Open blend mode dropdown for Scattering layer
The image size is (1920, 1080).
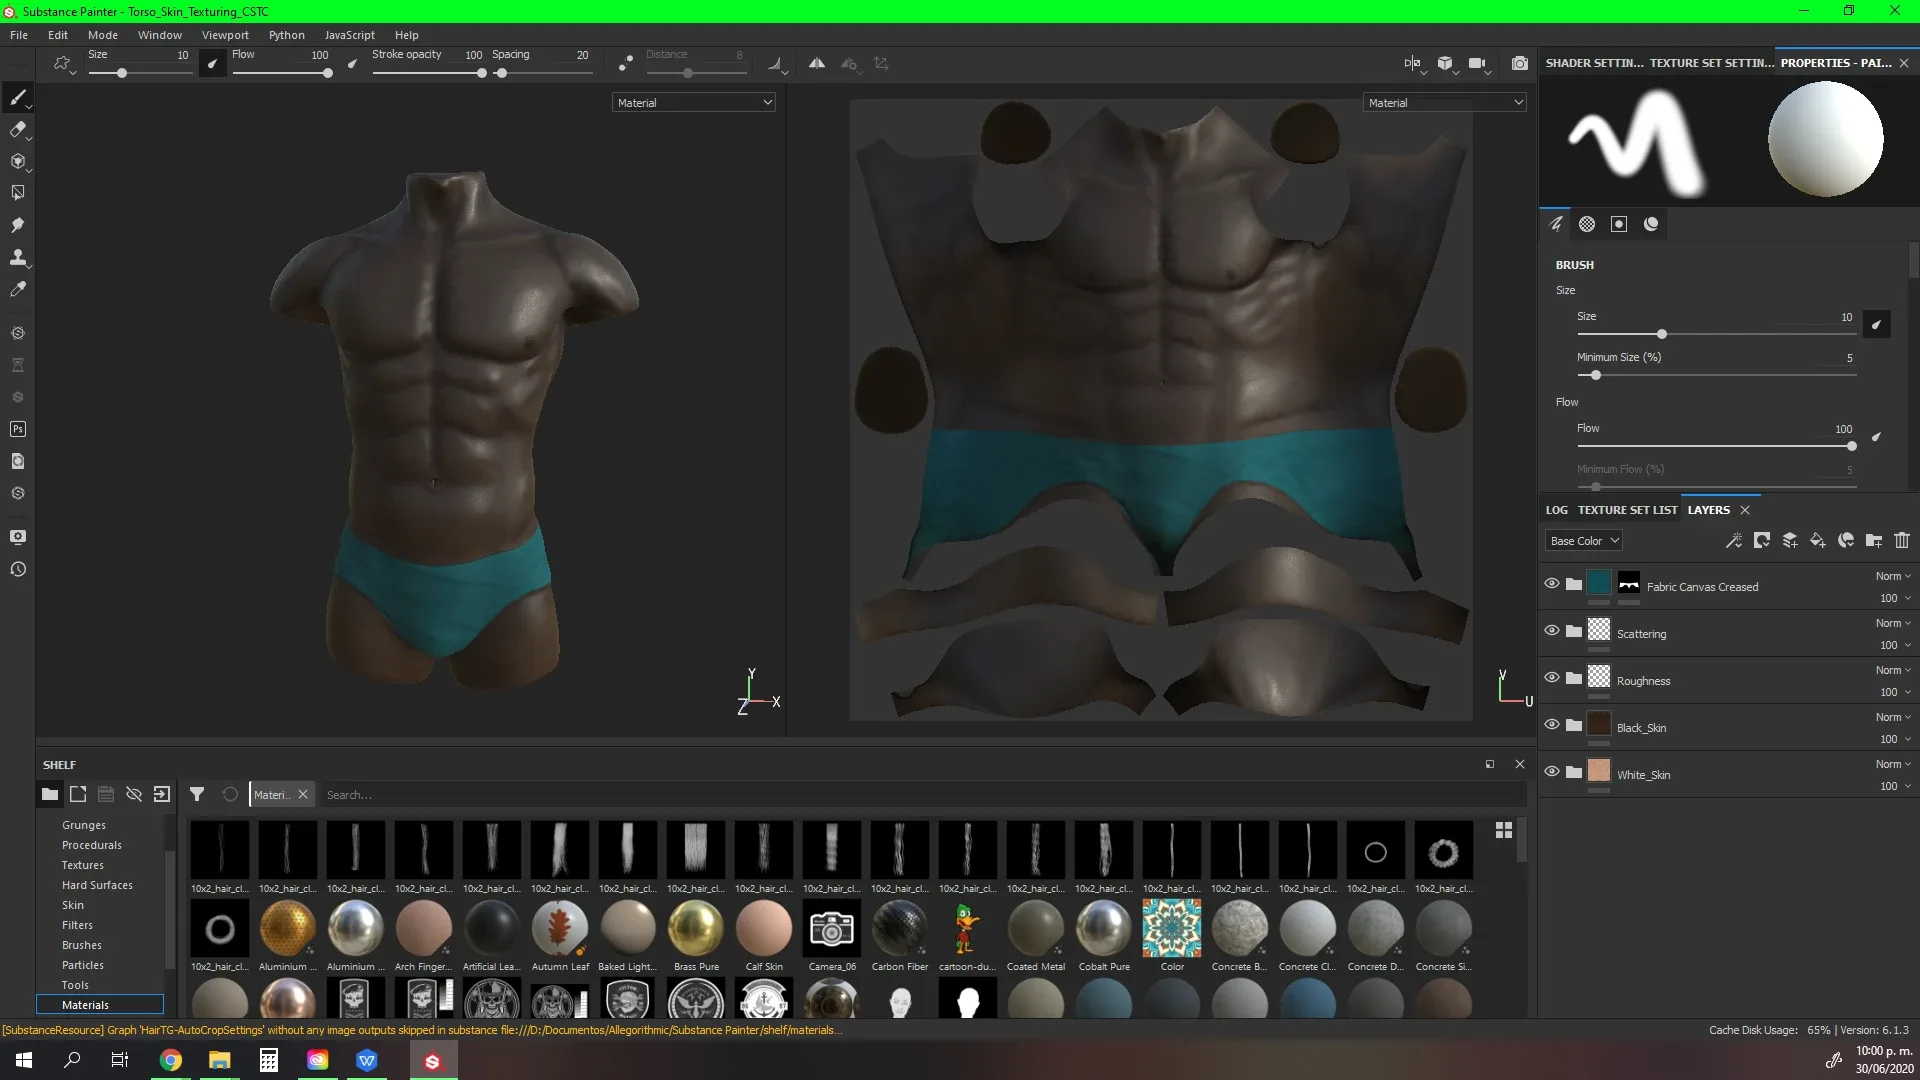[x=1893, y=623]
